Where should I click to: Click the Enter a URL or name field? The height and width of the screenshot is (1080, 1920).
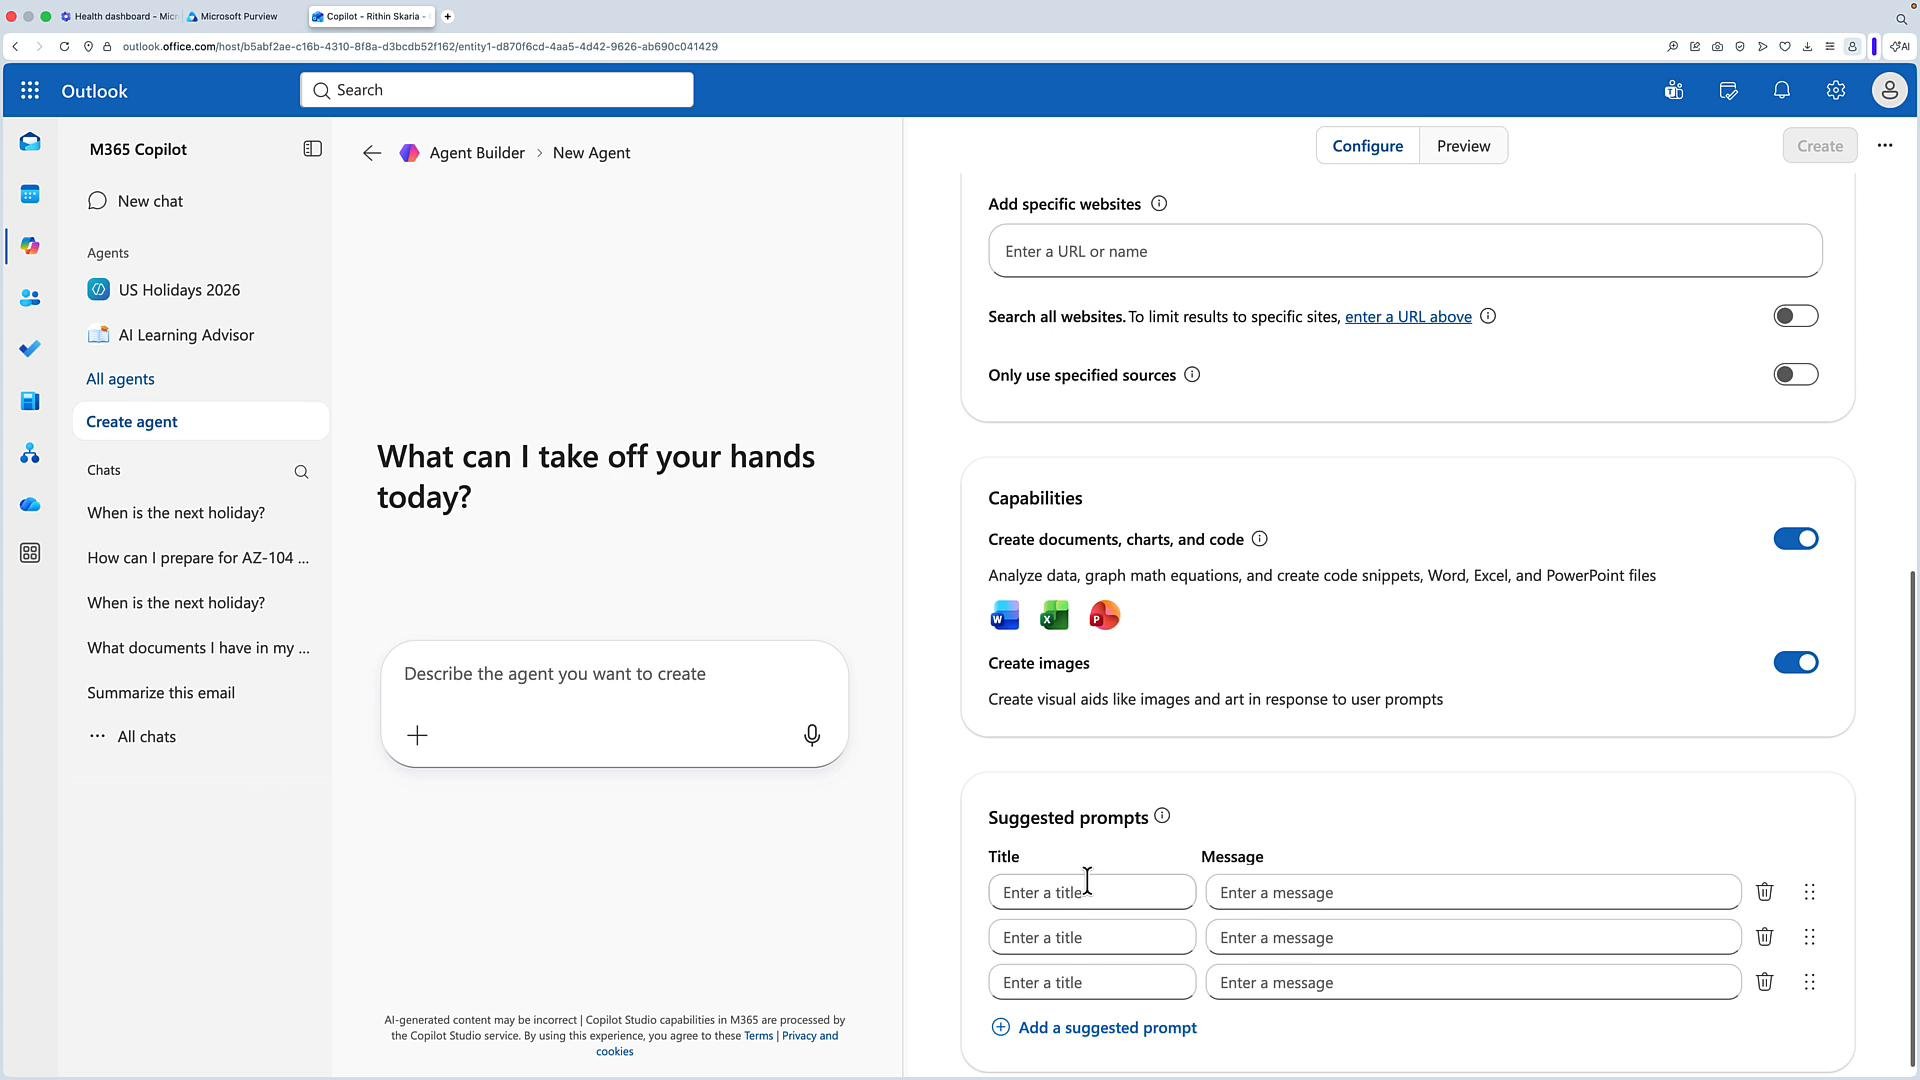(x=1405, y=251)
